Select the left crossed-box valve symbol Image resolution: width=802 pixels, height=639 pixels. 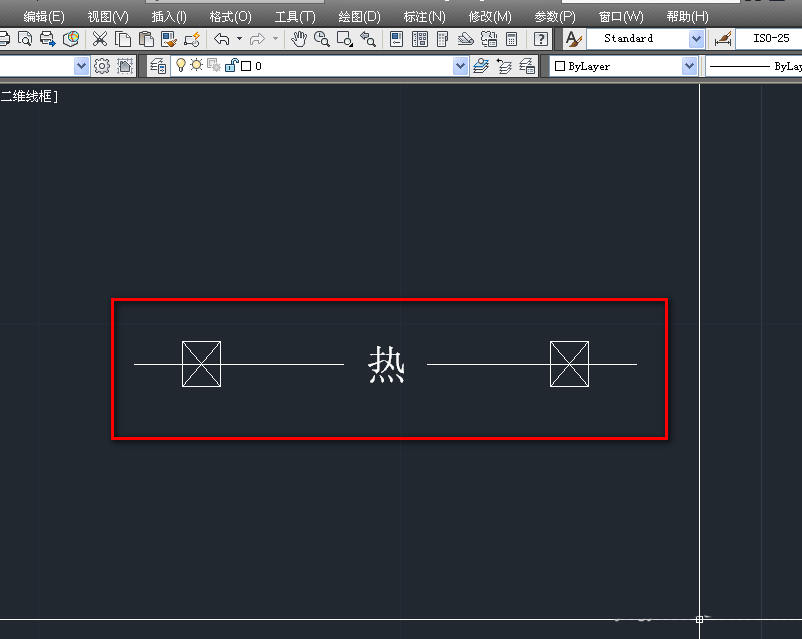tap(202, 364)
